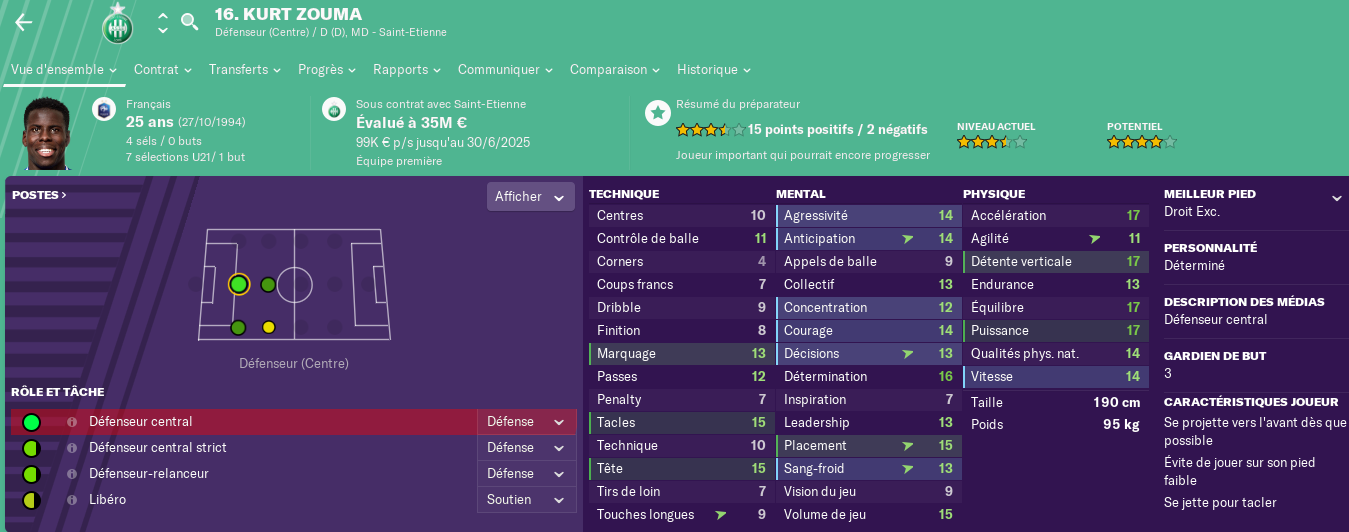The width and height of the screenshot is (1349, 532).
Task: Click info icon beside Défenseur-relanceur
Action: (71, 474)
